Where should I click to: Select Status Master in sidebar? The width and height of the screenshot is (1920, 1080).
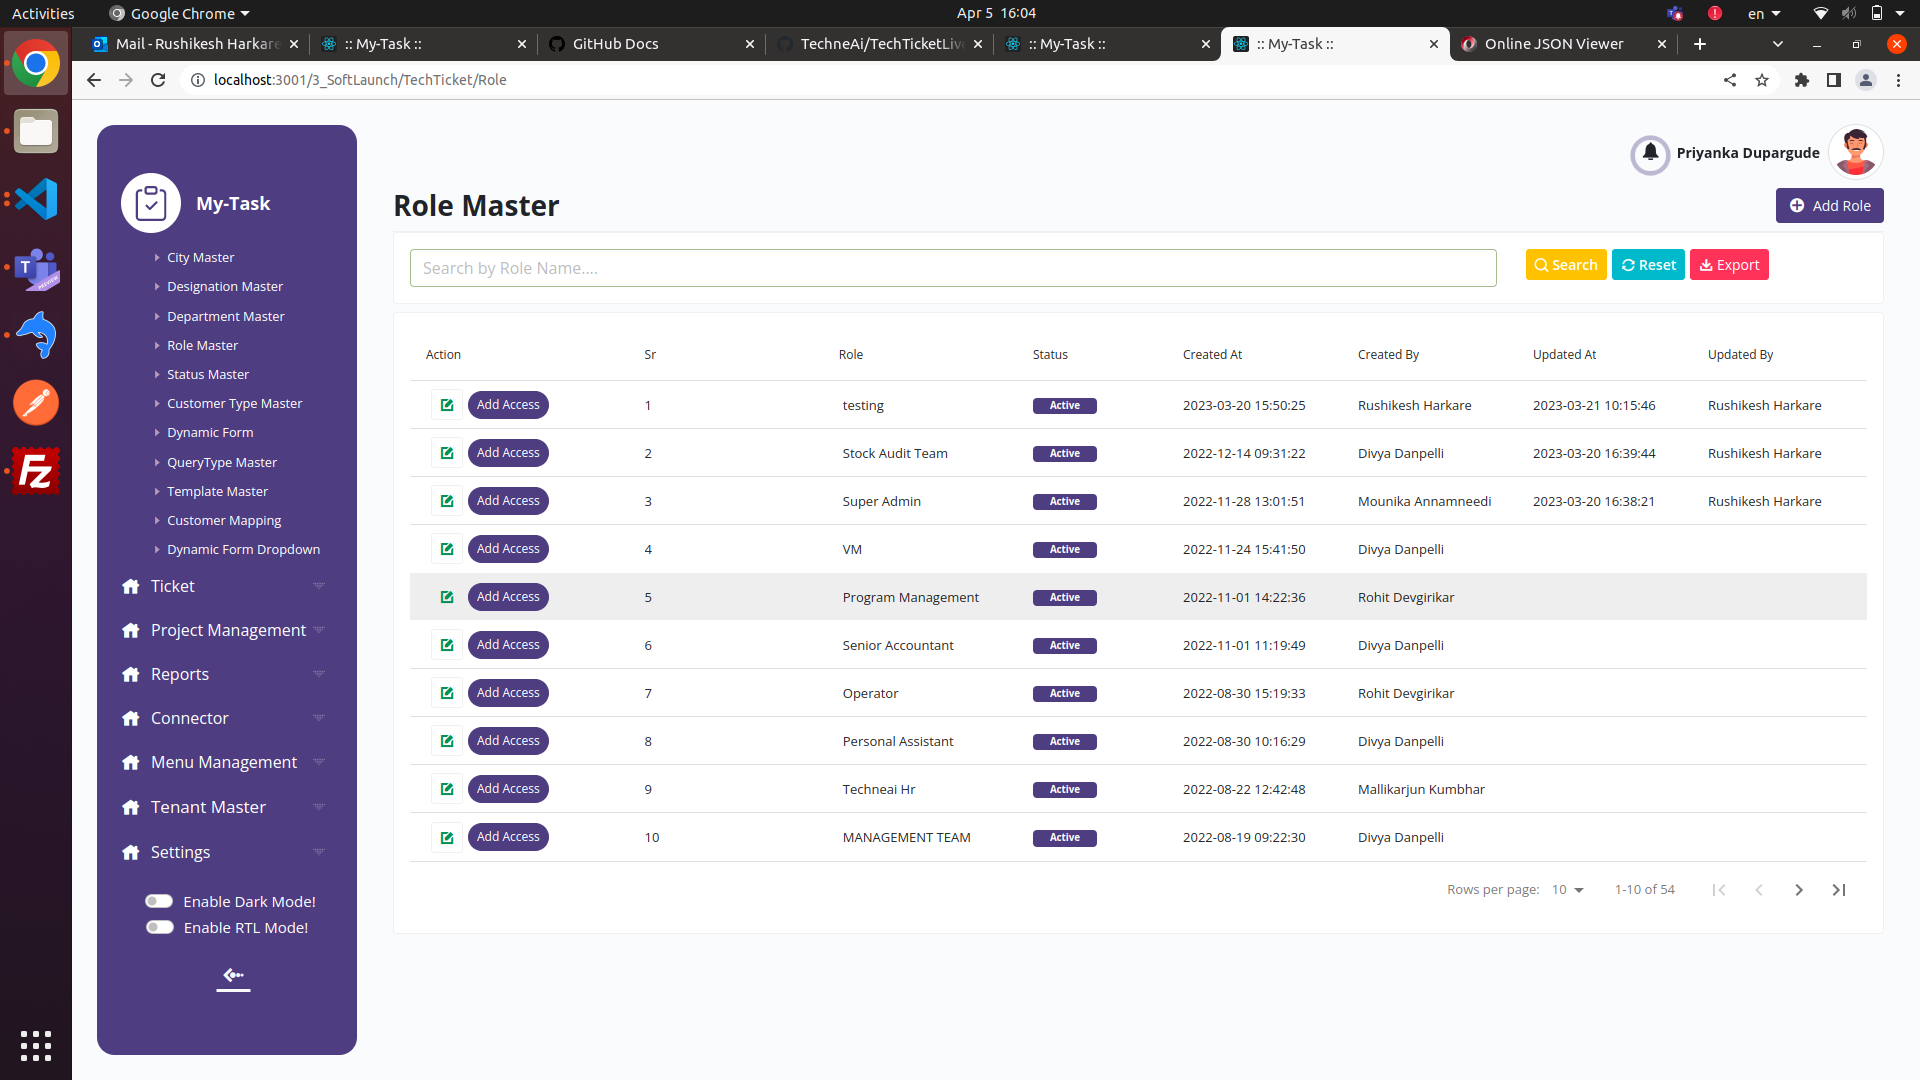(208, 374)
